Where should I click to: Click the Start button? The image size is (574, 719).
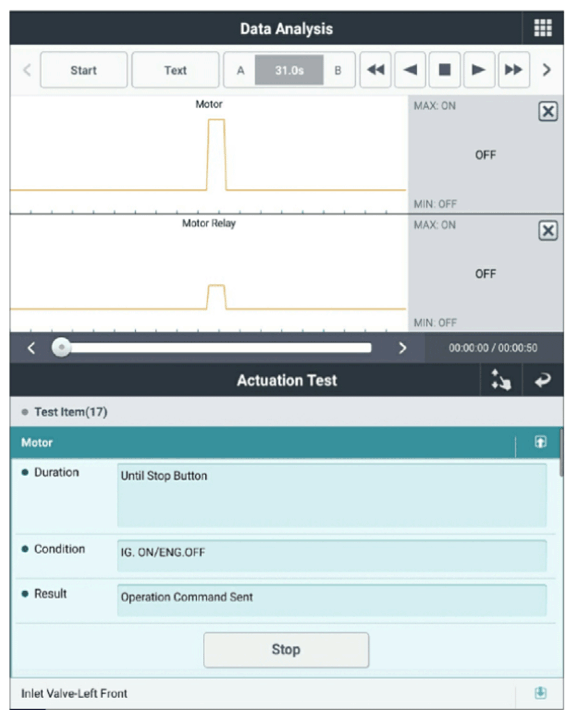pyautogui.click(x=83, y=70)
